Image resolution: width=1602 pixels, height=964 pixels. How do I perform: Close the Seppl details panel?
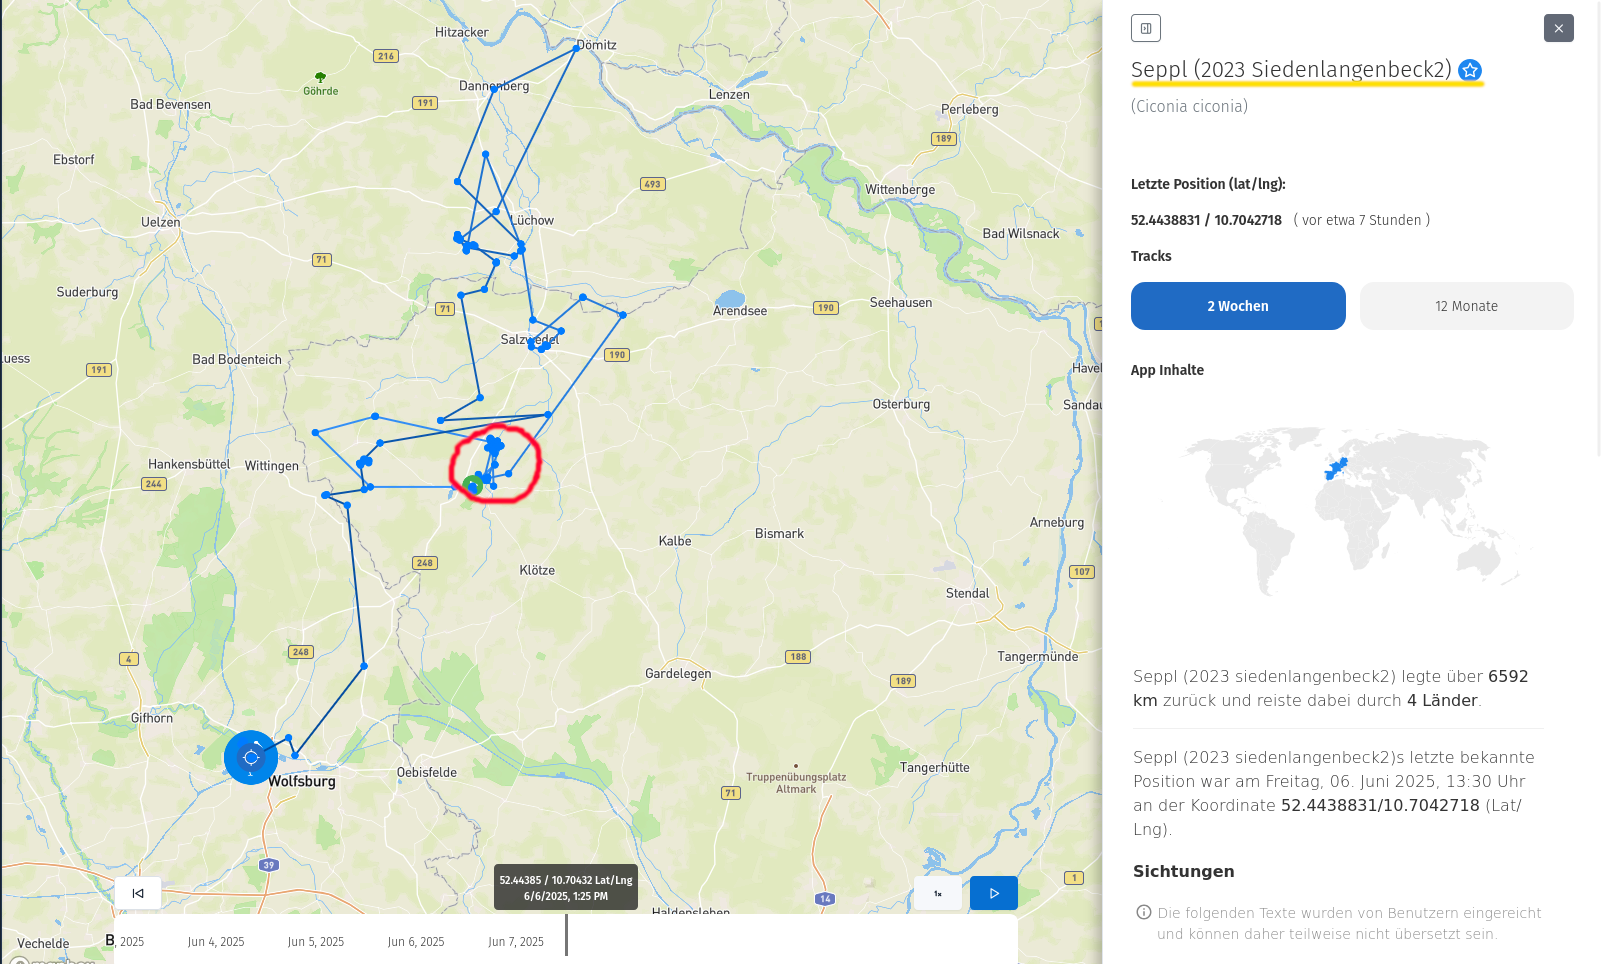(1558, 28)
